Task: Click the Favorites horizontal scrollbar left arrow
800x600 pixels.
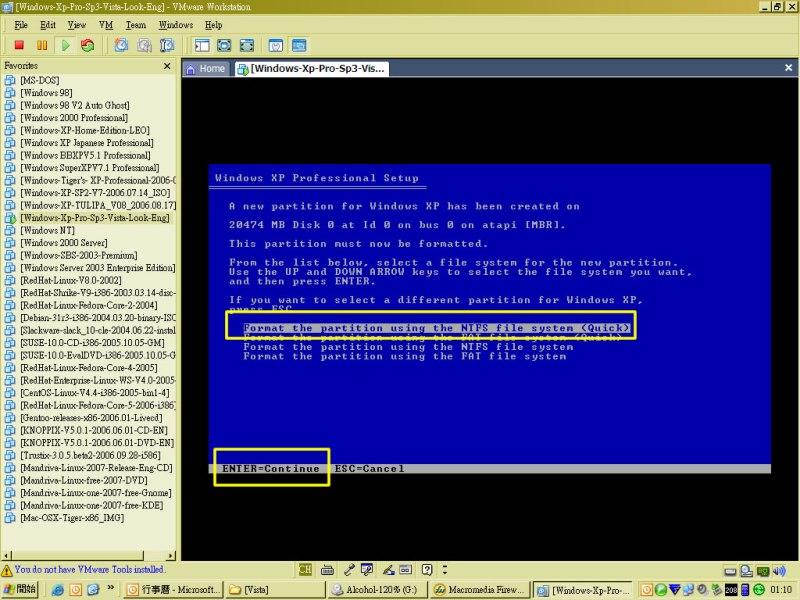Action: click(x=6, y=555)
